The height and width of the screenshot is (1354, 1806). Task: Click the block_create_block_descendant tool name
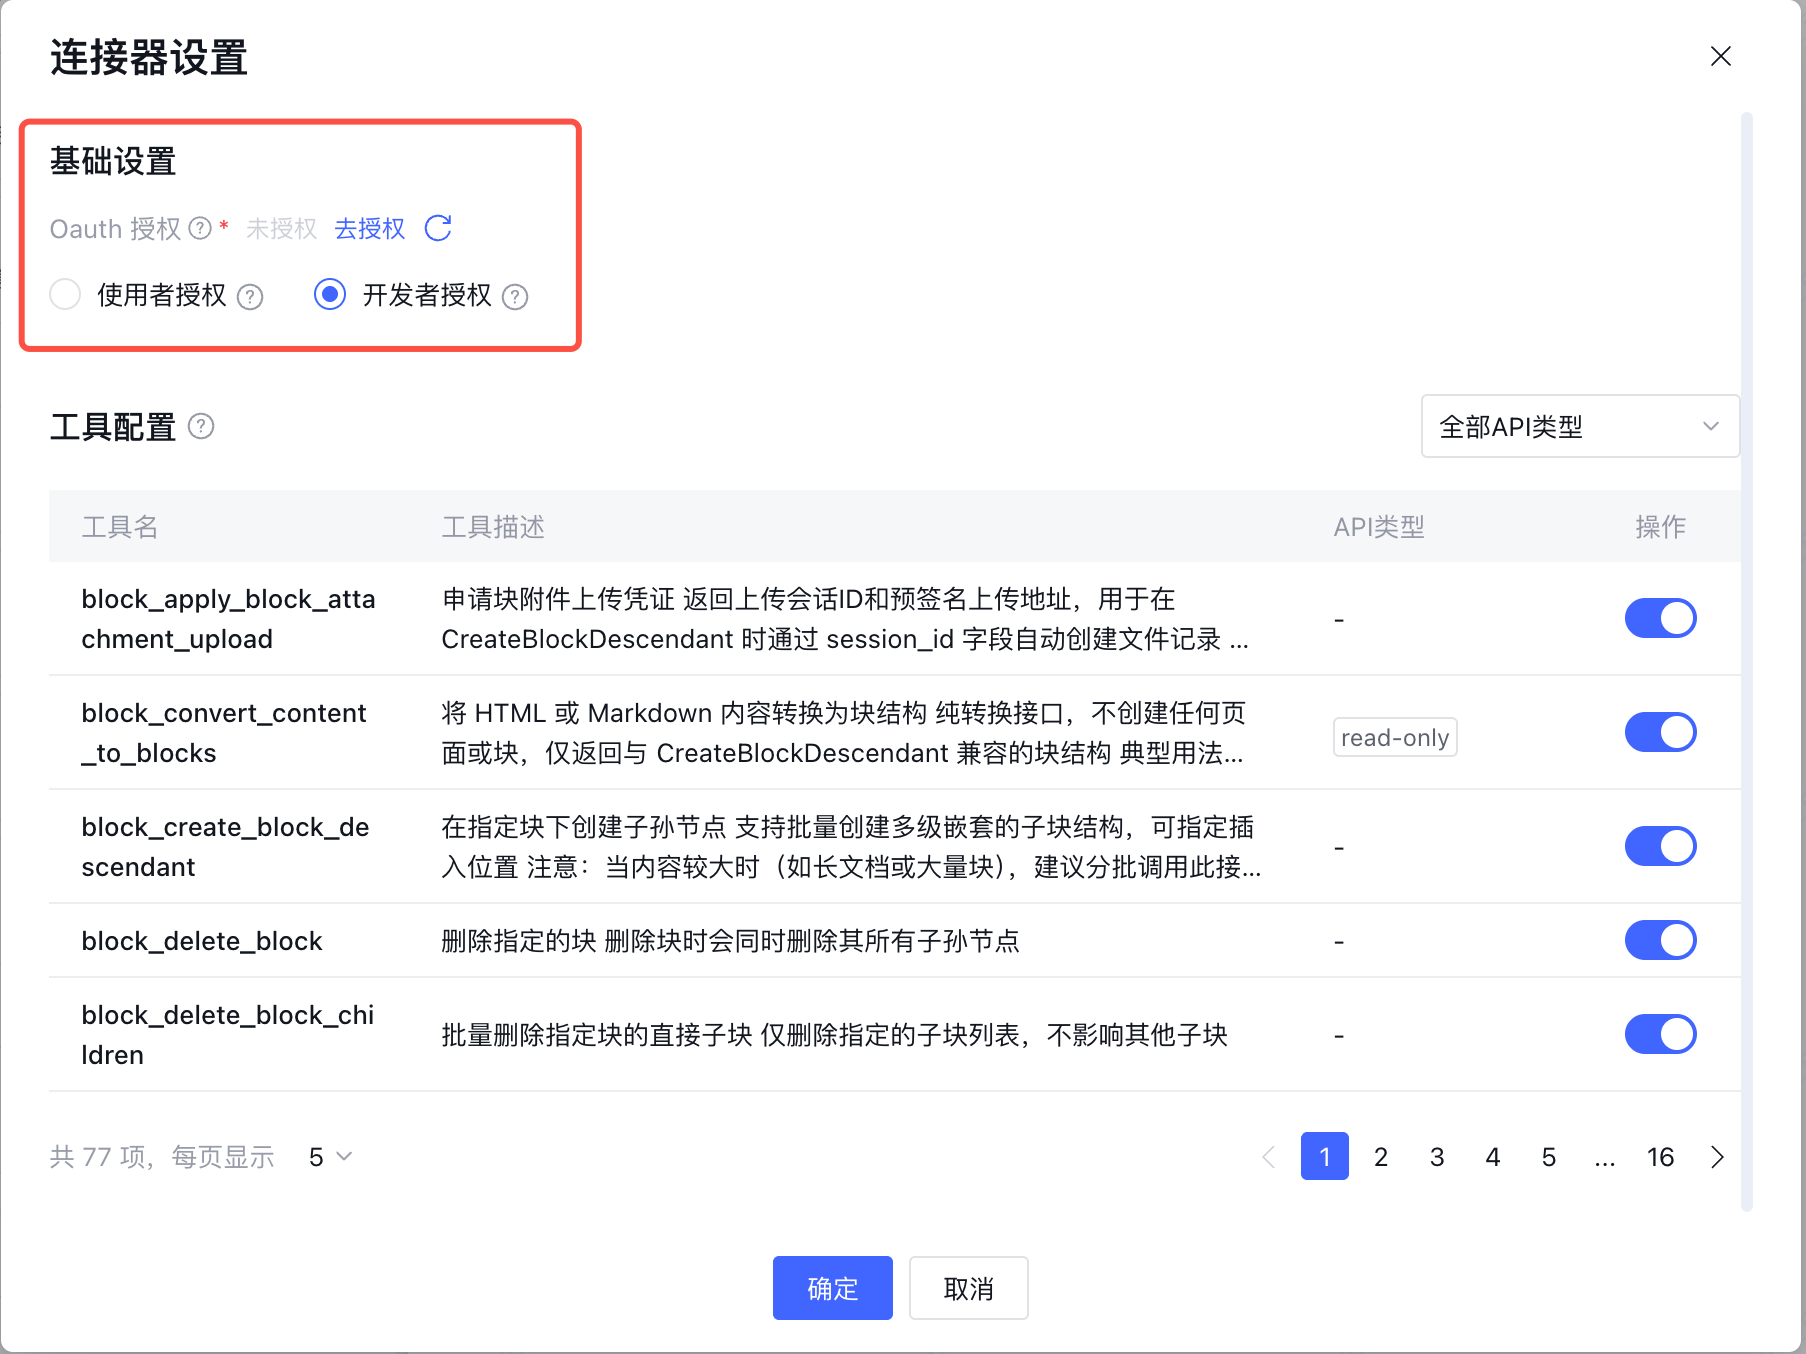pyautogui.click(x=225, y=847)
